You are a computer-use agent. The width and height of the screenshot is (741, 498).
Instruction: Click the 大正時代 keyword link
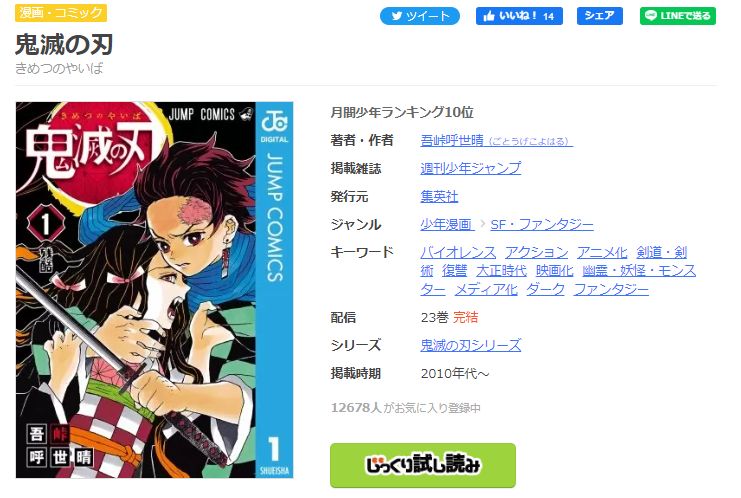[501, 270]
